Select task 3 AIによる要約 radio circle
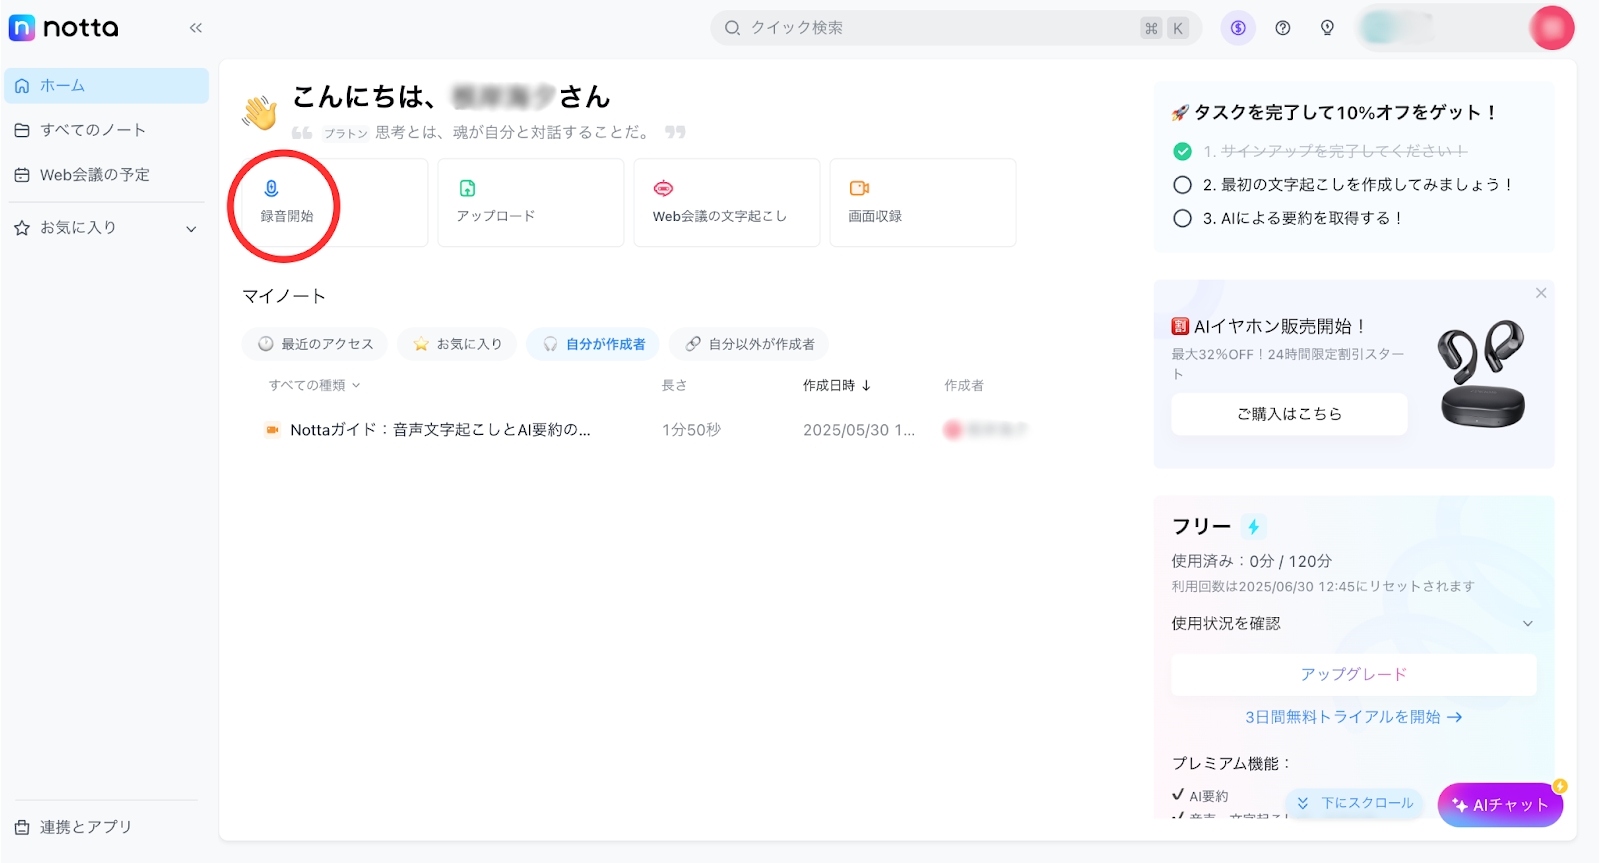 point(1182,218)
